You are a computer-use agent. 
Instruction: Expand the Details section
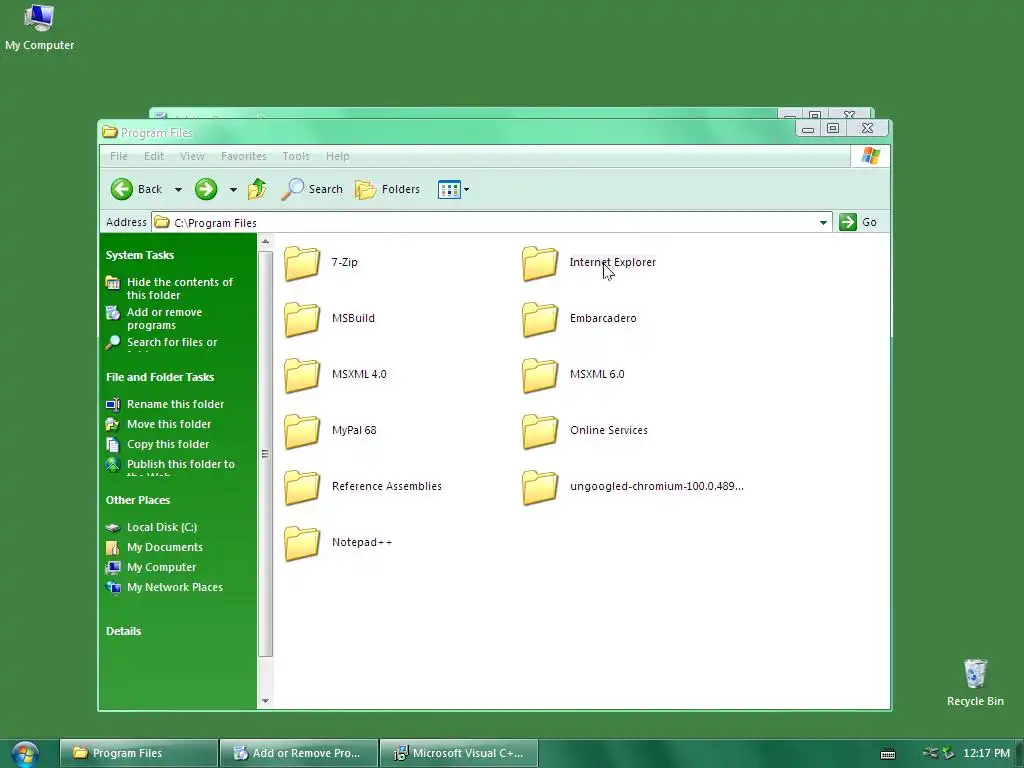click(x=123, y=632)
